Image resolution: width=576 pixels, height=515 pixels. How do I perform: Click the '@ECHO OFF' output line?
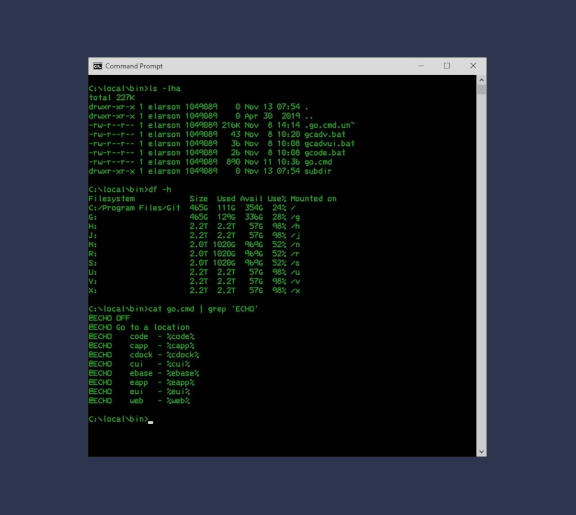(x=109, y=318)
